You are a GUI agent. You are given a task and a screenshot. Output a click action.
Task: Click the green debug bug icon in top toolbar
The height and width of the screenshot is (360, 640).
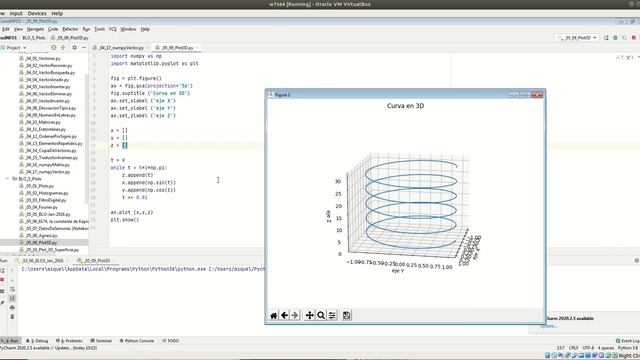[615, 38]
